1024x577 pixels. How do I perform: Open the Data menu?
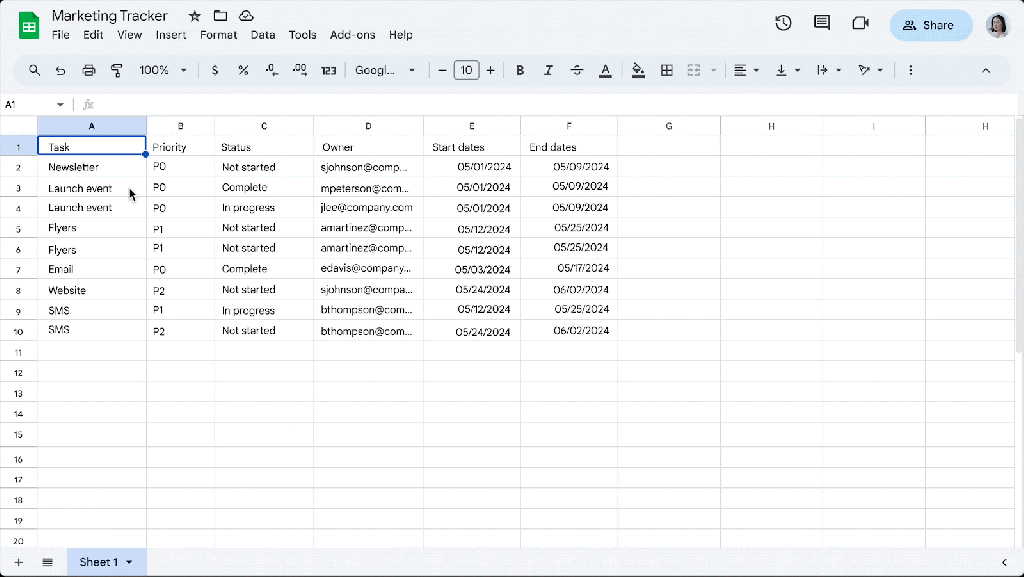point(263,35)
